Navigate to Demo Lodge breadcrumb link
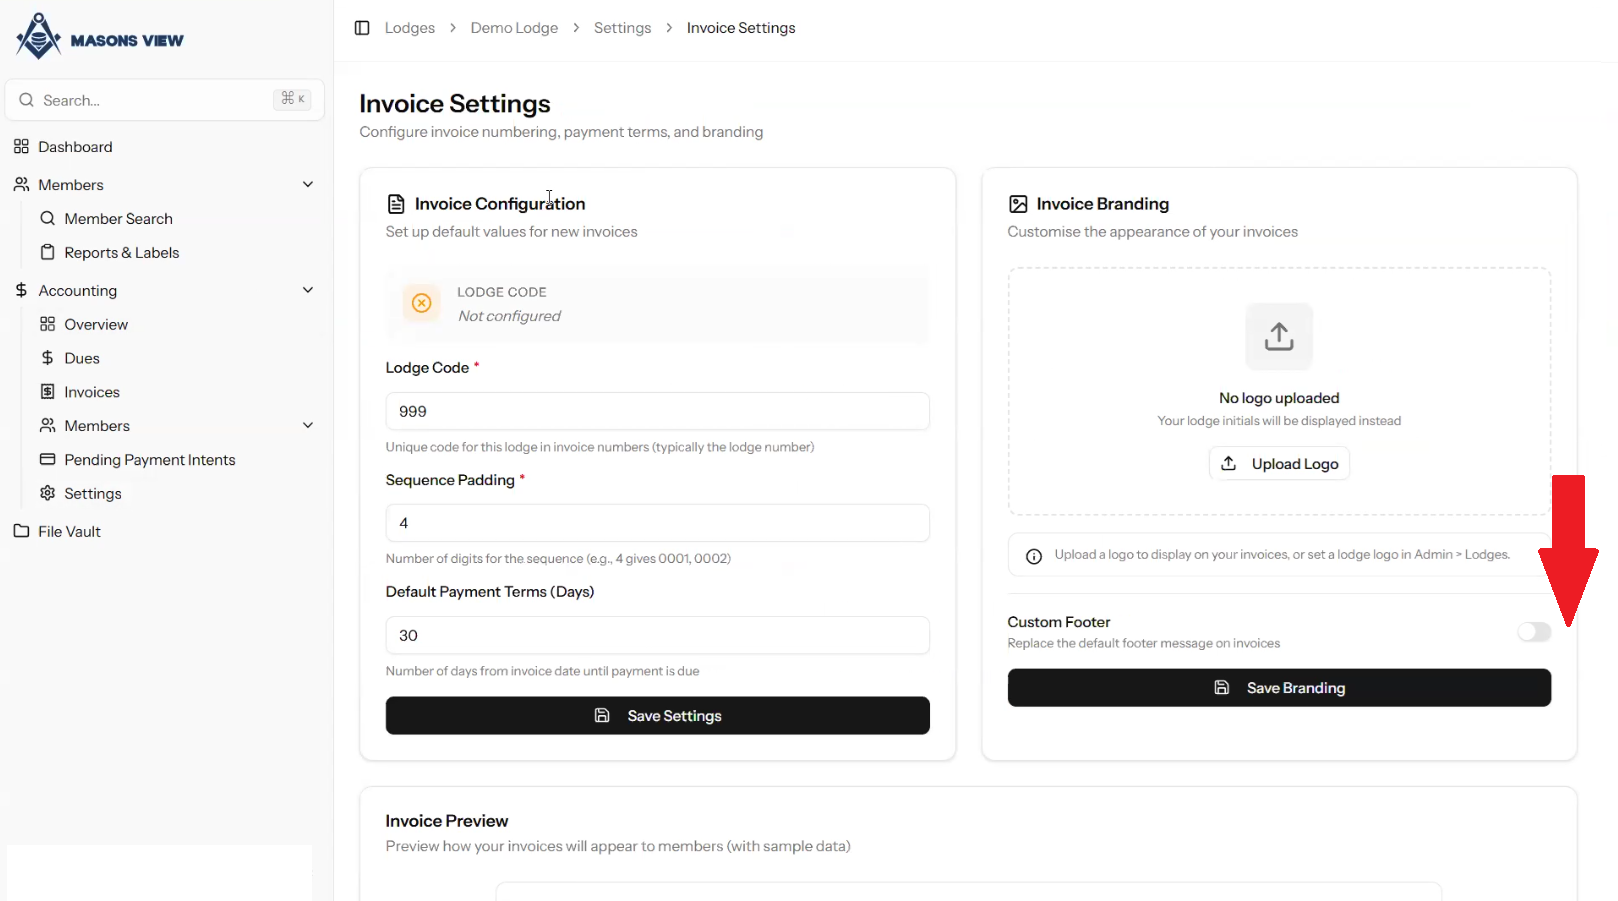Viewport: 1618px width, 901px height. pyautogui.click(x=514, y=28)
